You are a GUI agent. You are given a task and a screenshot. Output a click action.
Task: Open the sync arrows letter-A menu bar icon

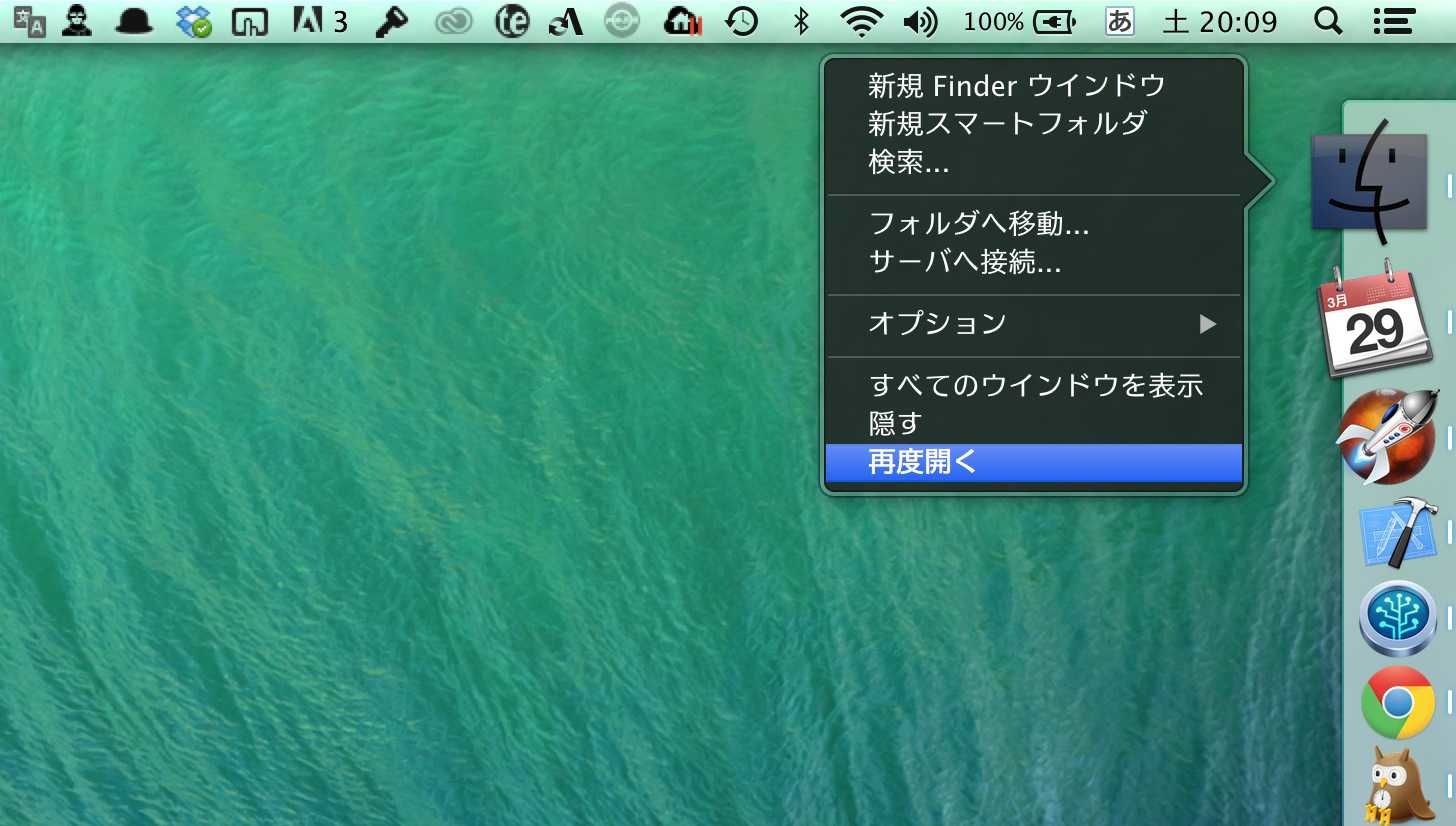click(567, 21)
